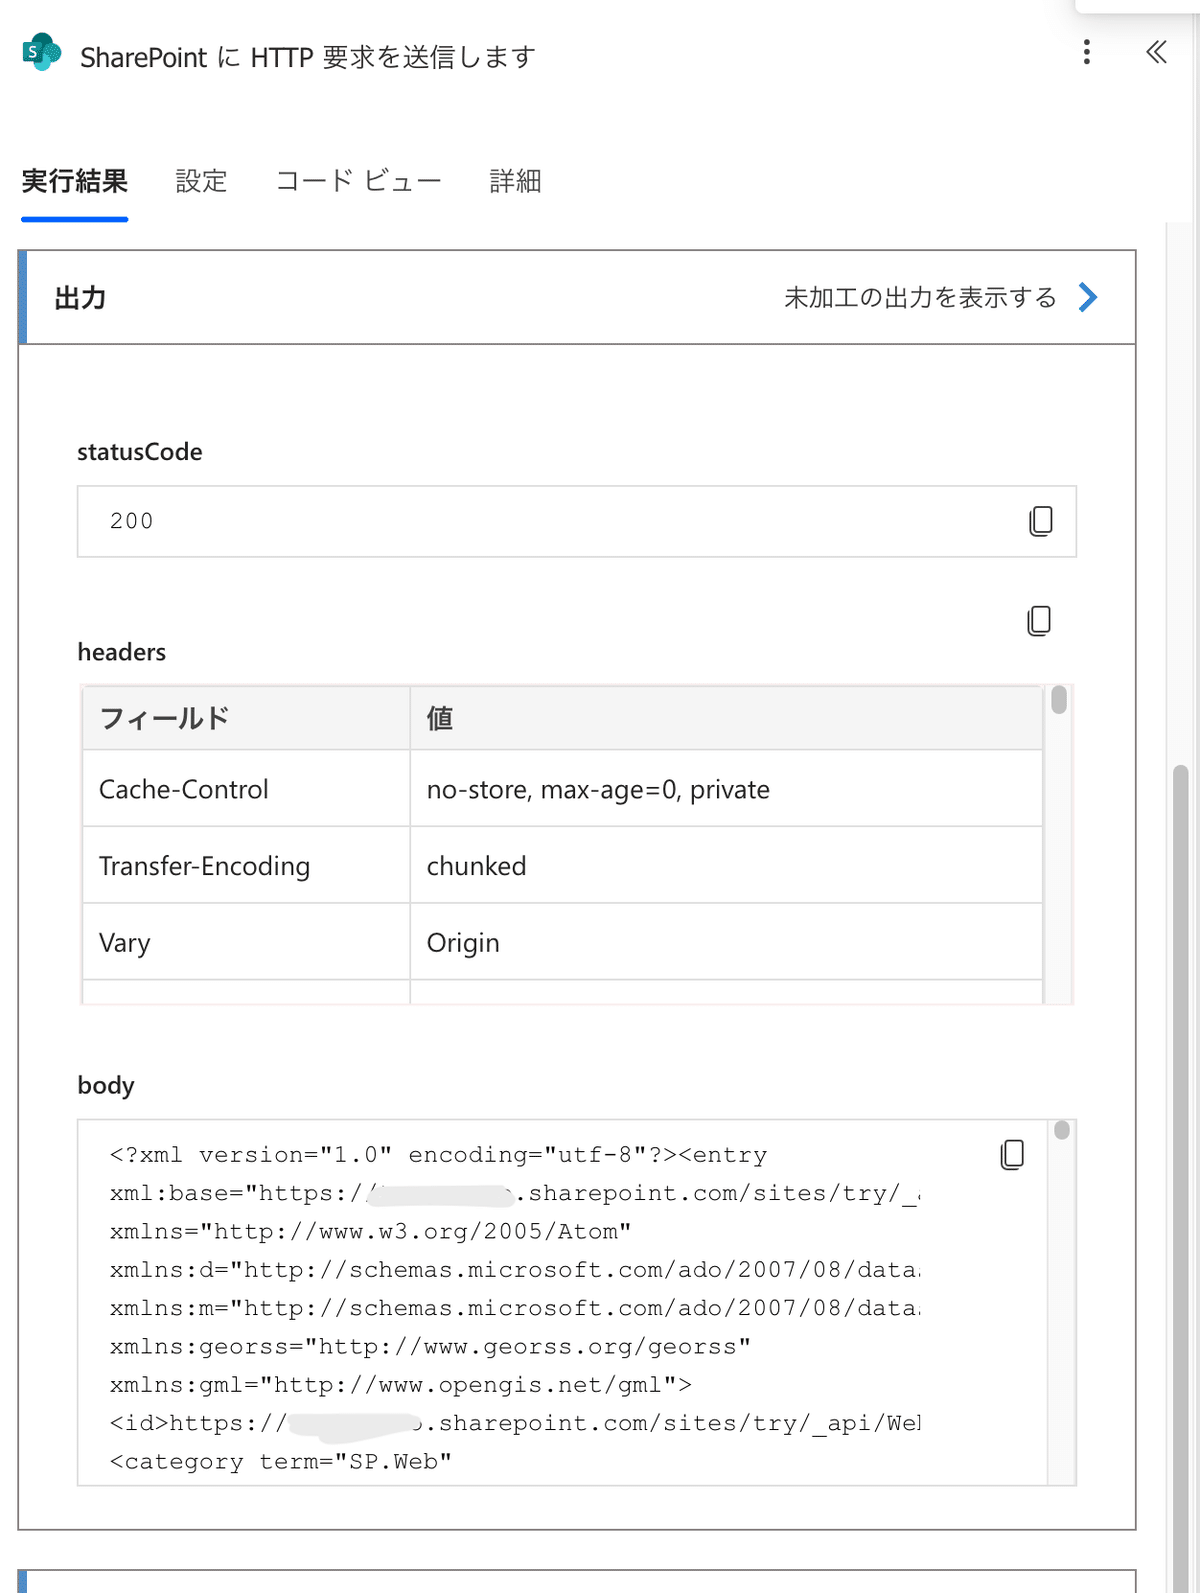Viewport: 1200px width, 1593px height.
Task: Click the headers table scrollbar thumb
Action: click(1059, 700)
